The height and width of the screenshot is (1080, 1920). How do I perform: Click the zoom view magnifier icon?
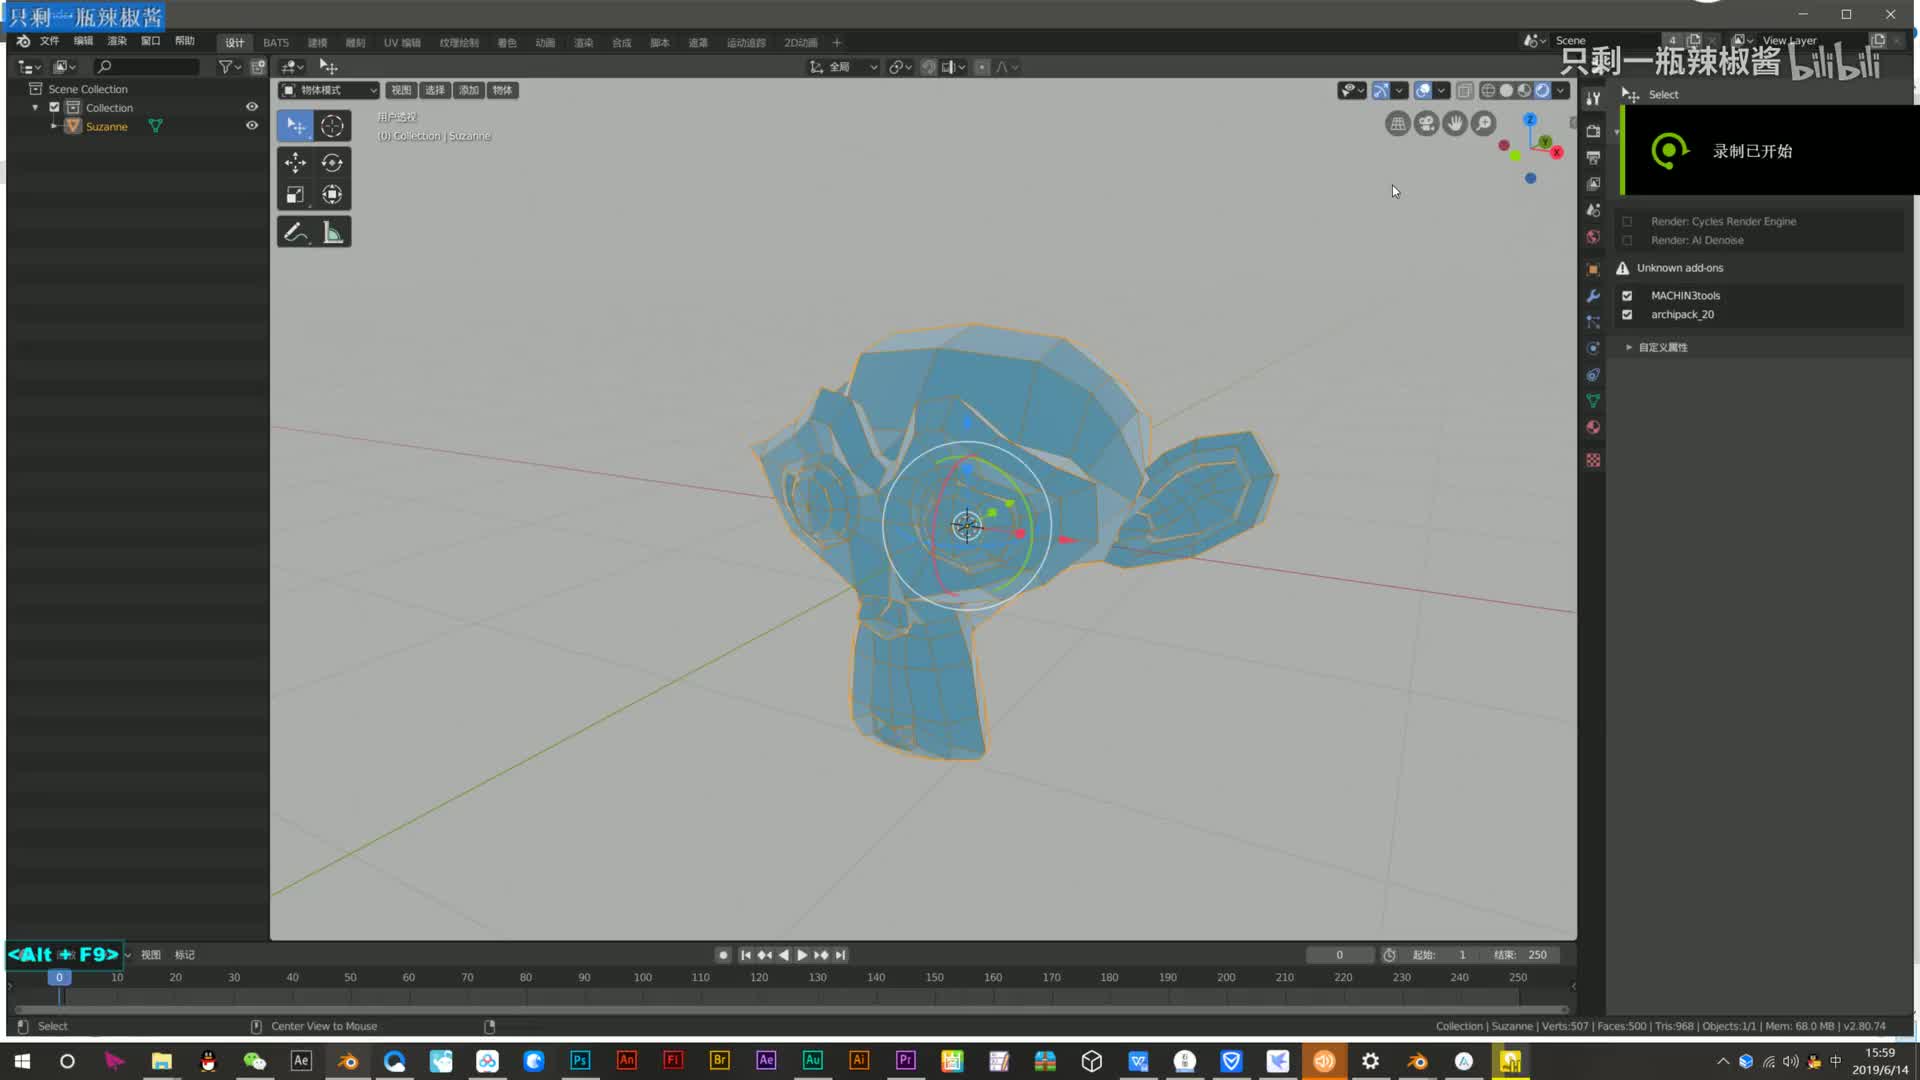(x=1484, y=124)
